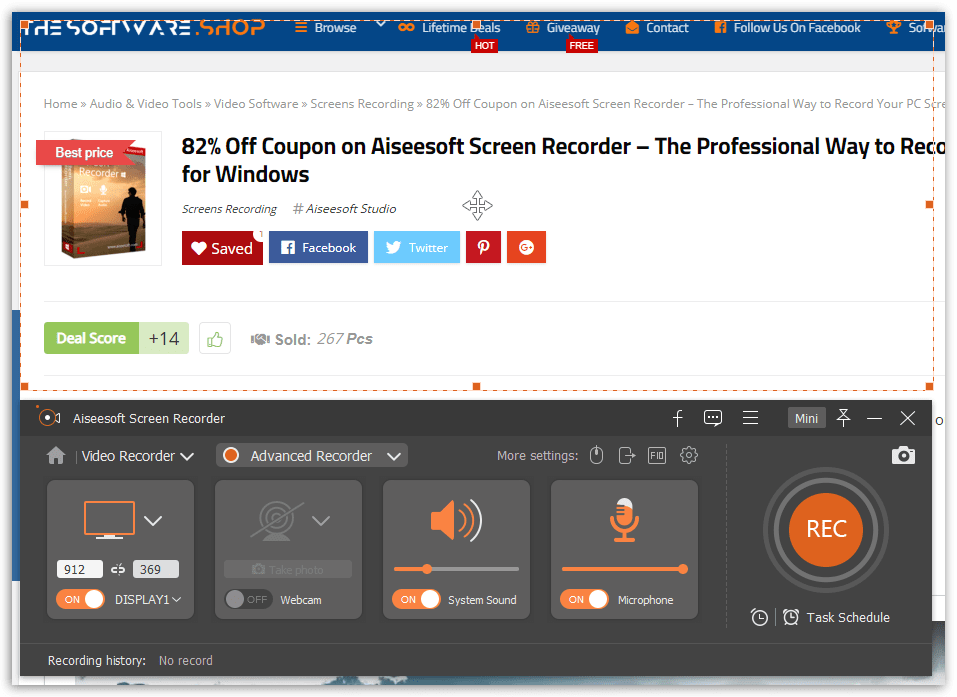Turn off the Microphone toggle
Image resolution: width=957 pixels, height=697 pixels.
[x=584, y=599]
